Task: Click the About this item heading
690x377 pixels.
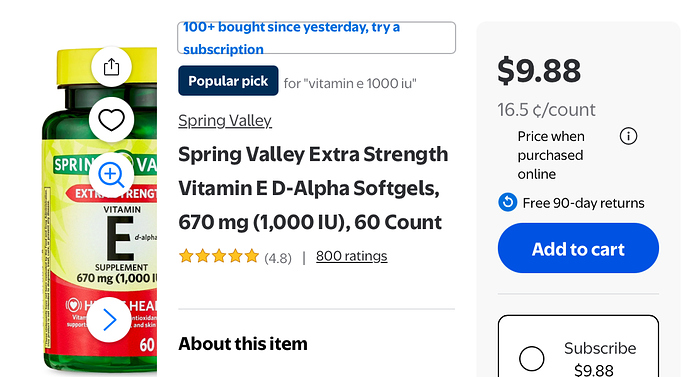Action: click(243, 344)
